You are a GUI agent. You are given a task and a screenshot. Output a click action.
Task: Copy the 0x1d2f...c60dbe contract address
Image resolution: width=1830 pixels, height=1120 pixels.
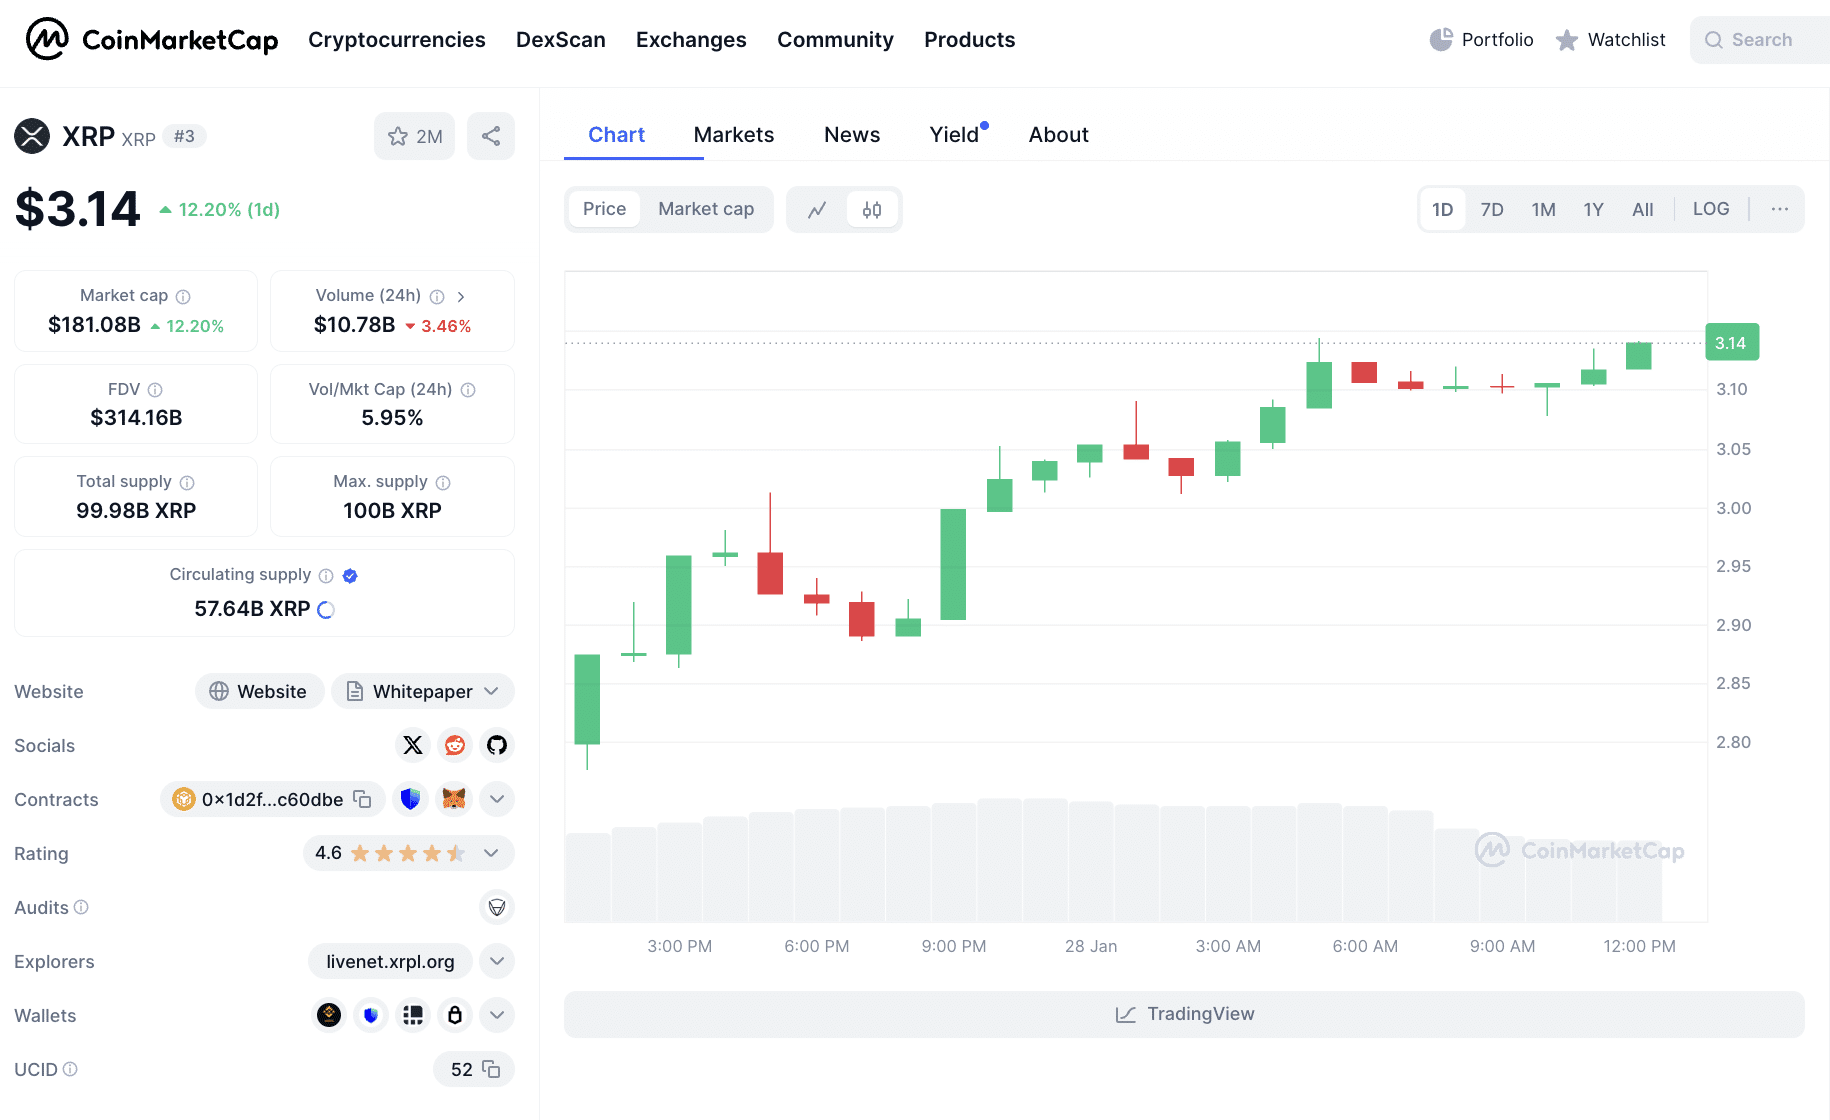pyautogui.click(x=363, y=799)
